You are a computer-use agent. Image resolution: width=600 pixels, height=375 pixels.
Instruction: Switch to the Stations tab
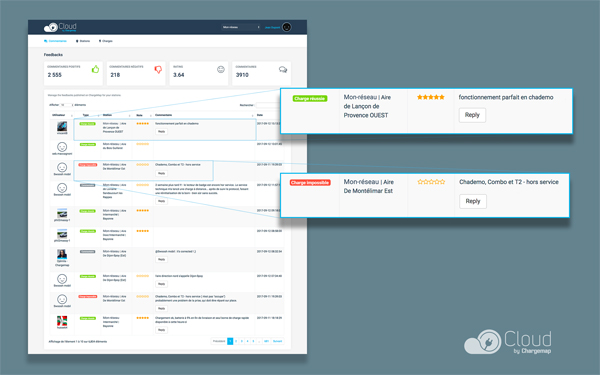(83, 41)
